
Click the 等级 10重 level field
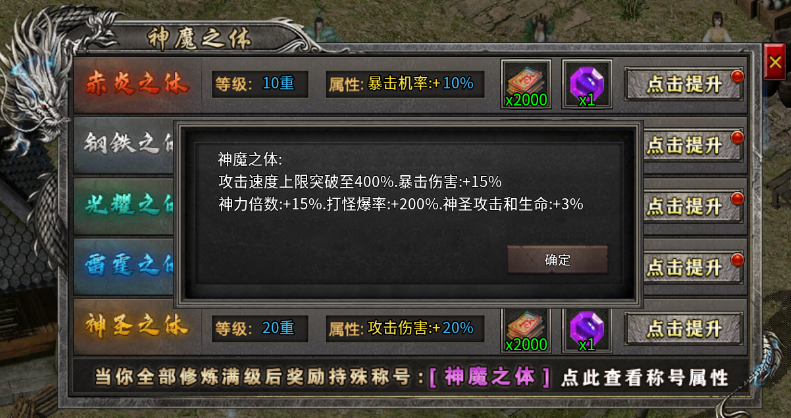tap(260, 84)
